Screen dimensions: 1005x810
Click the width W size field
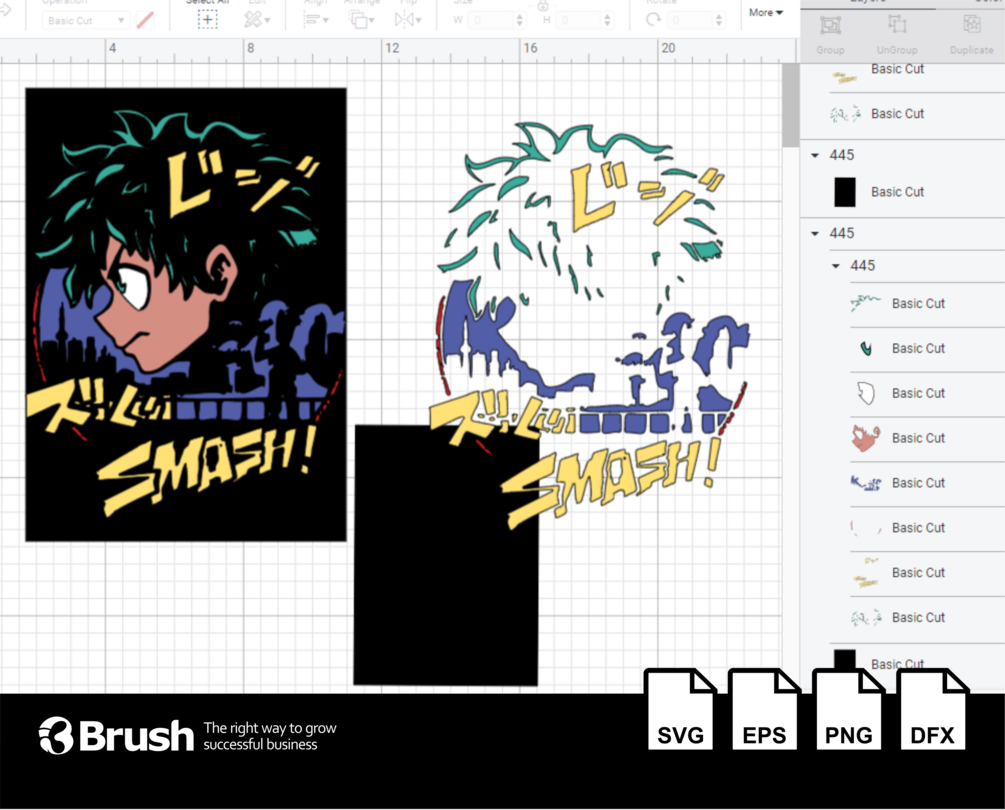[491, 21]
